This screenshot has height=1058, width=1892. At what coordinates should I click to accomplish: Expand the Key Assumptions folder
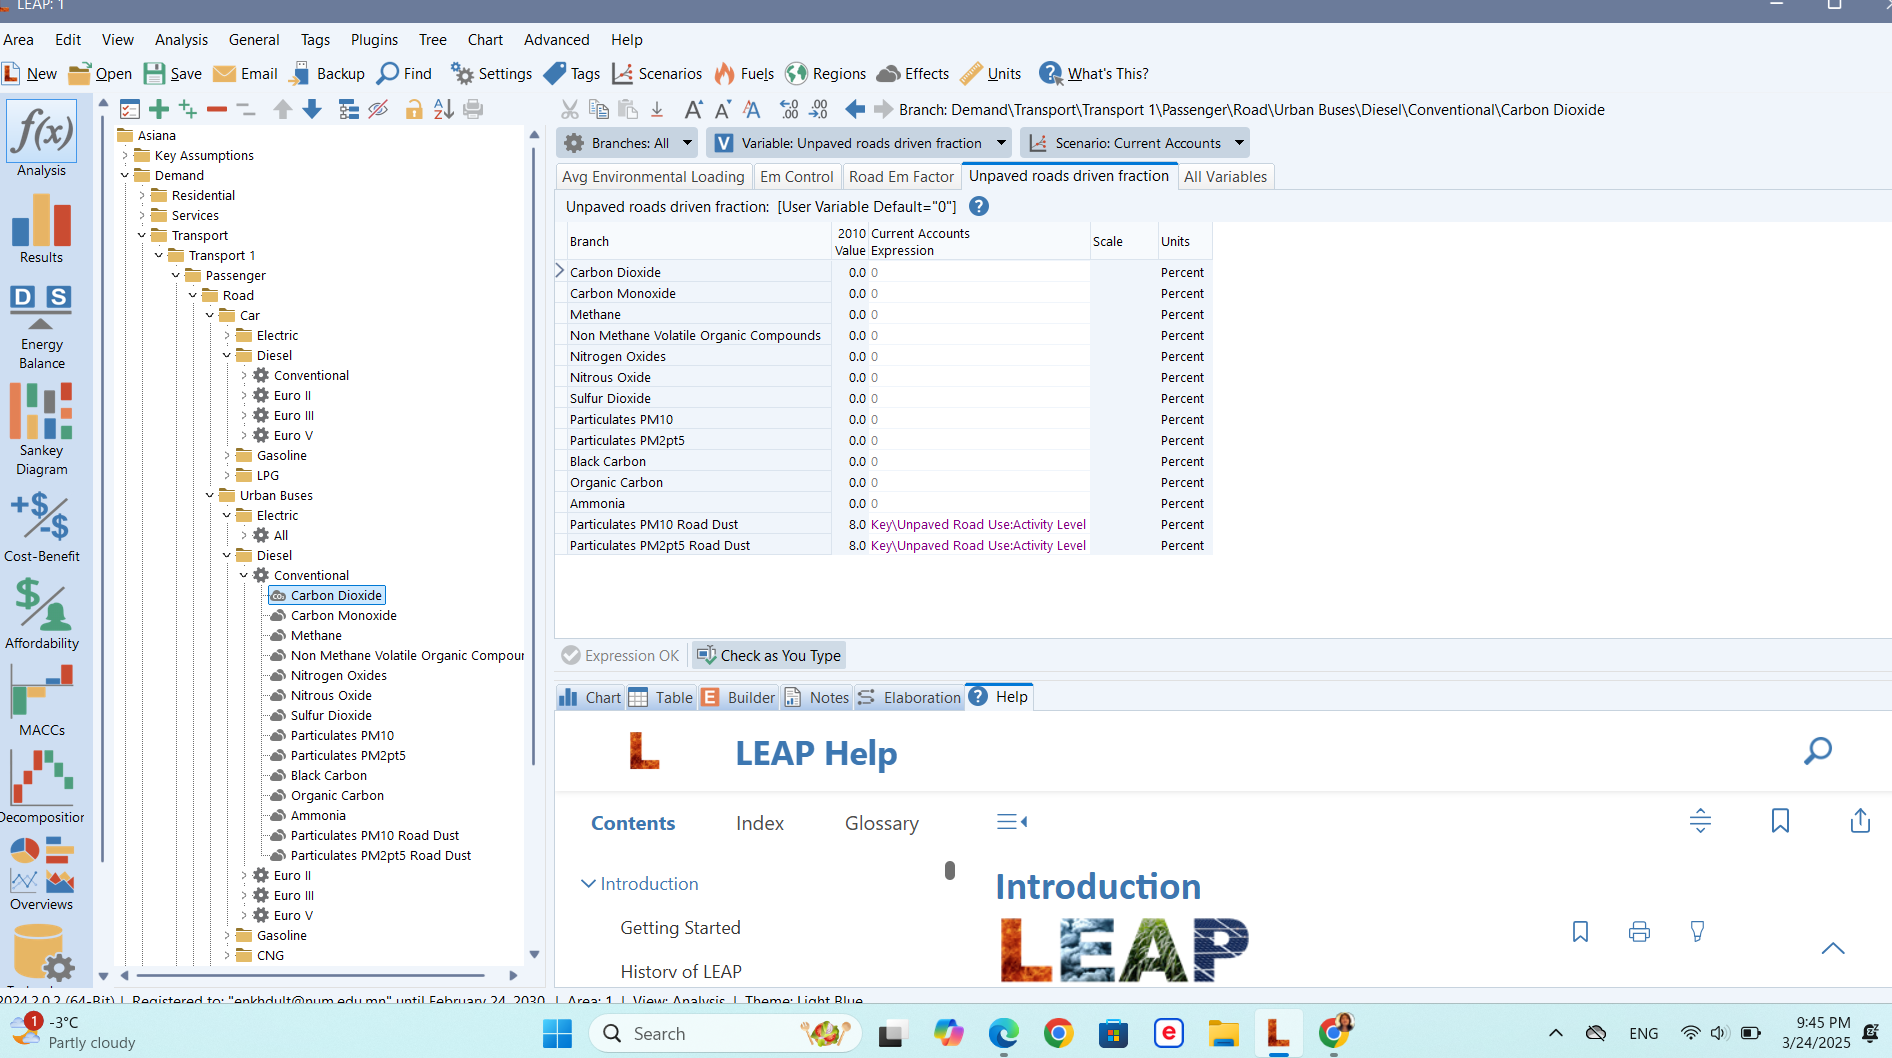(x=126, y=155)
